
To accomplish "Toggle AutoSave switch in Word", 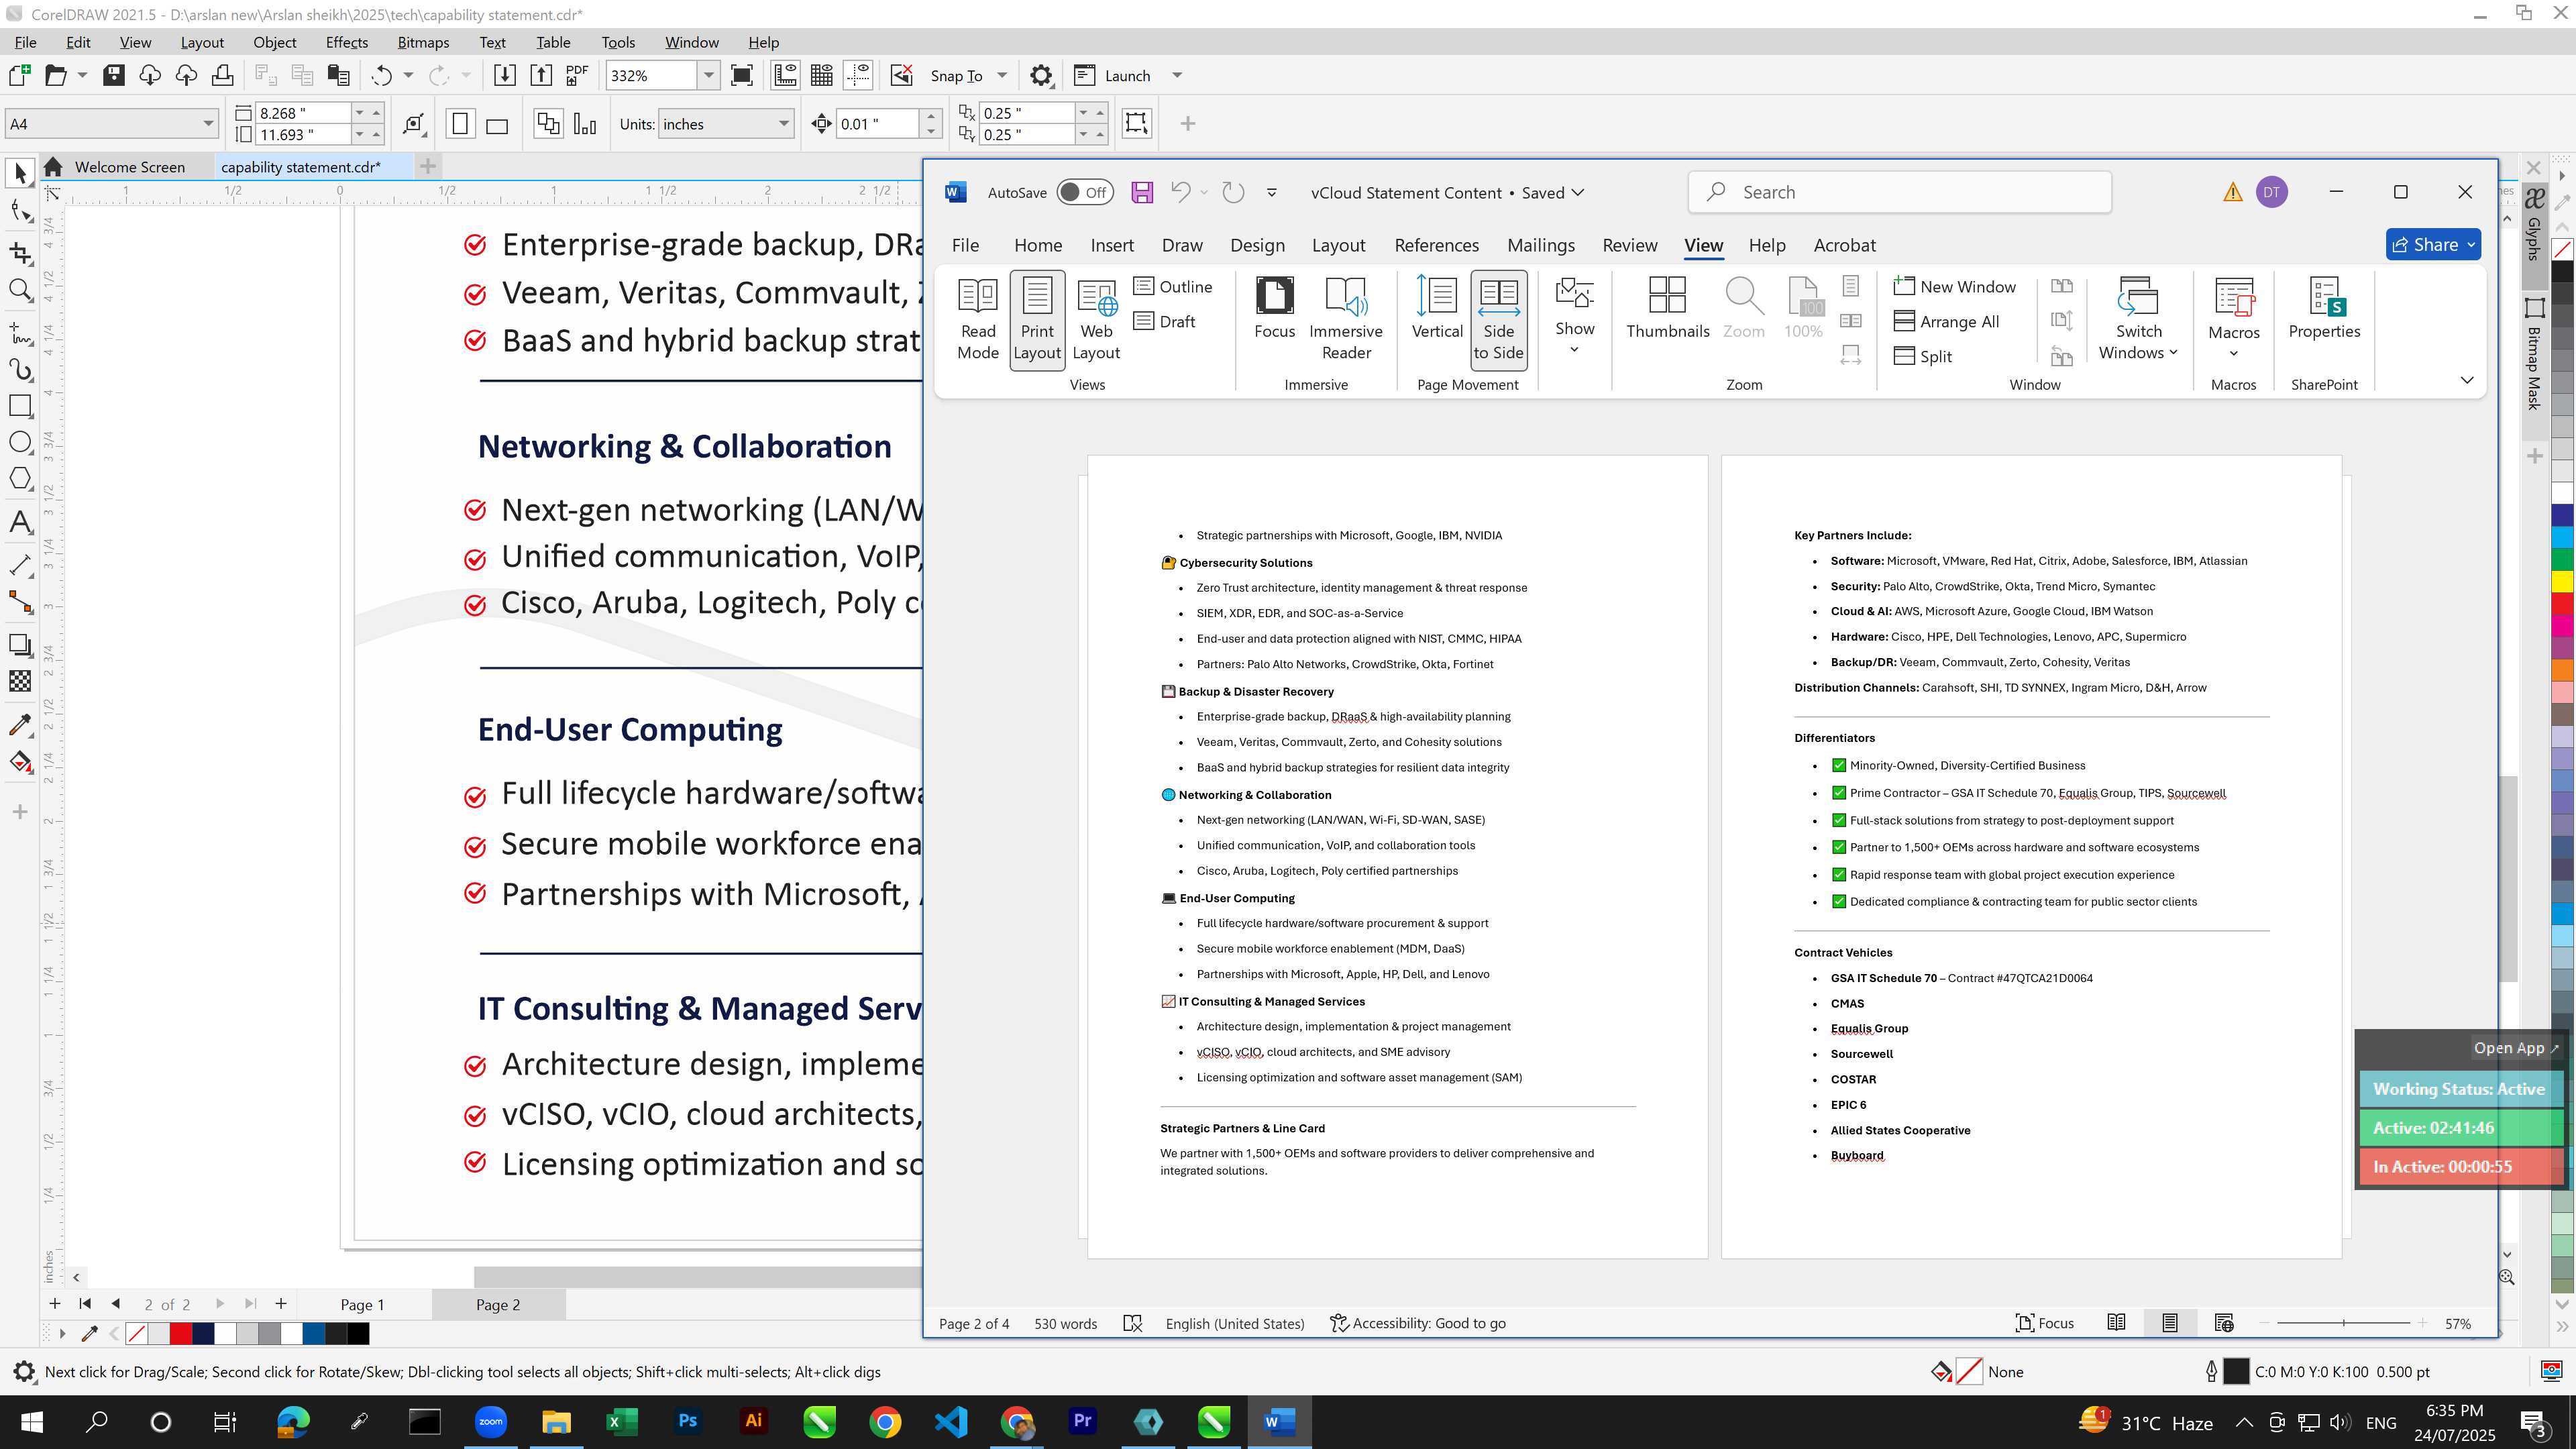I will (1085, 193).
